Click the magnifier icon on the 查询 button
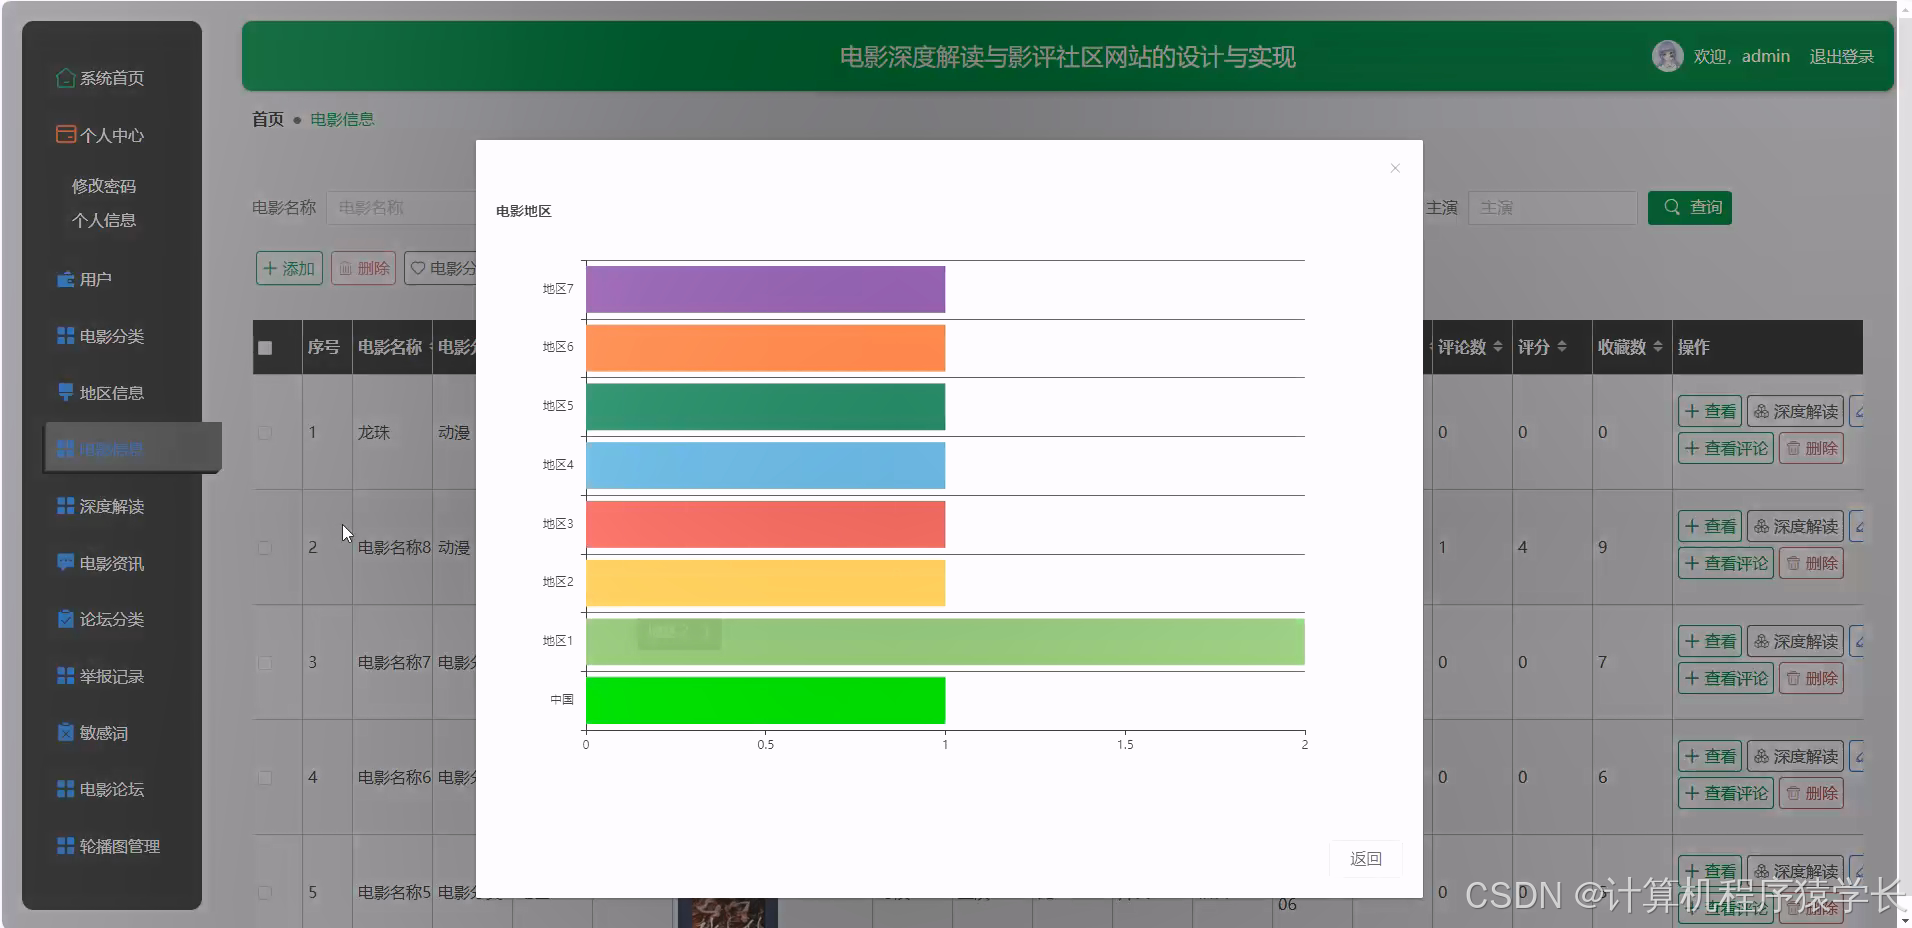This screenshot has width=1912, height=928. pos(1671,207)
